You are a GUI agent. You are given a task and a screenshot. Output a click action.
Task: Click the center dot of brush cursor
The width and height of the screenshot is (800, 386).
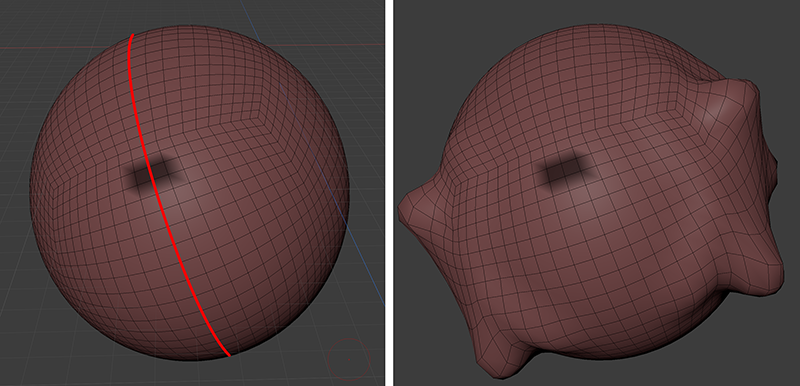[x=349, y=359]
